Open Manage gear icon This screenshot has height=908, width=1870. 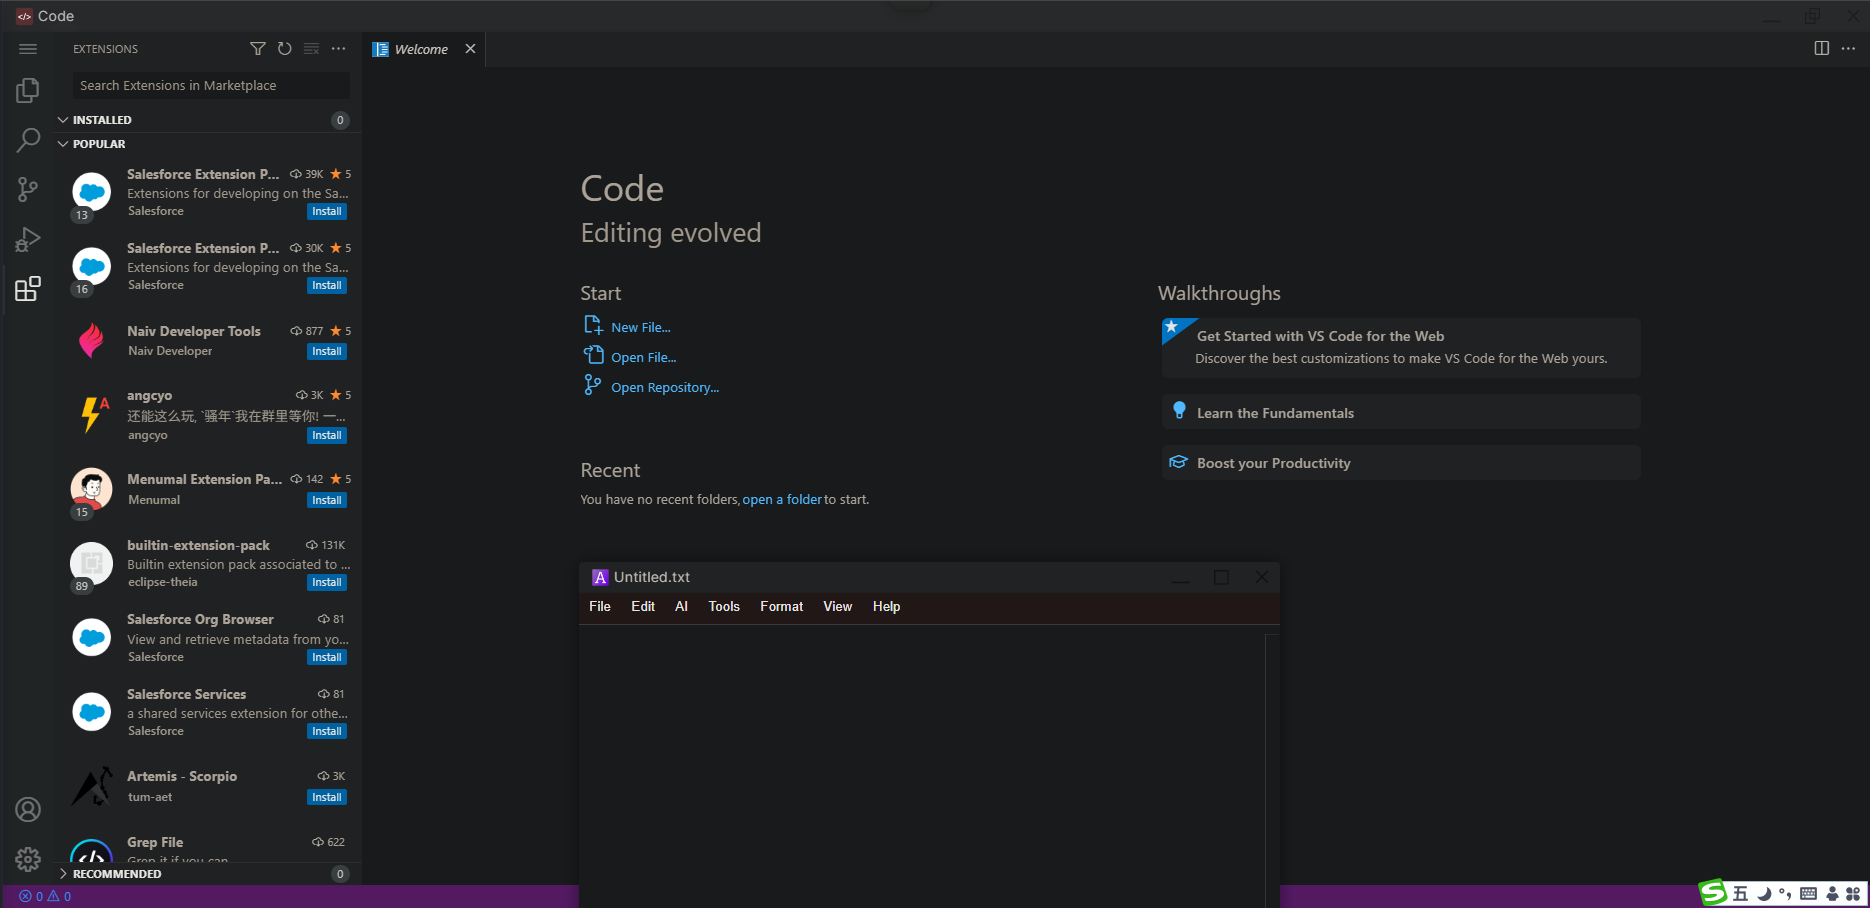point(28,858)
